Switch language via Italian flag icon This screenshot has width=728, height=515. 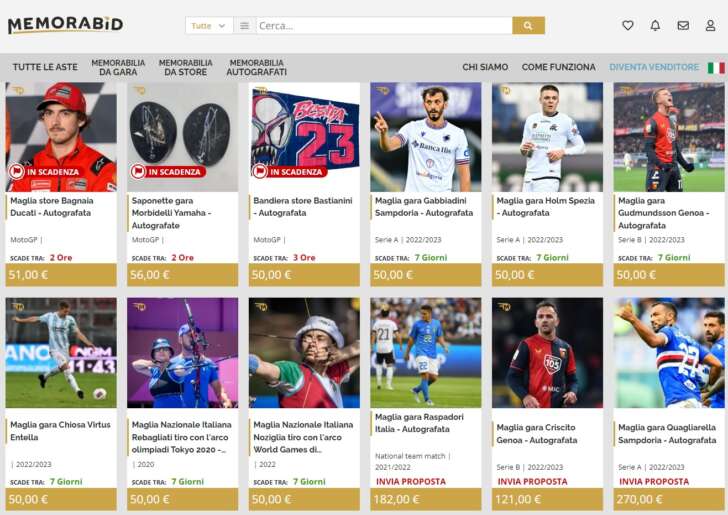click(716, 68)
